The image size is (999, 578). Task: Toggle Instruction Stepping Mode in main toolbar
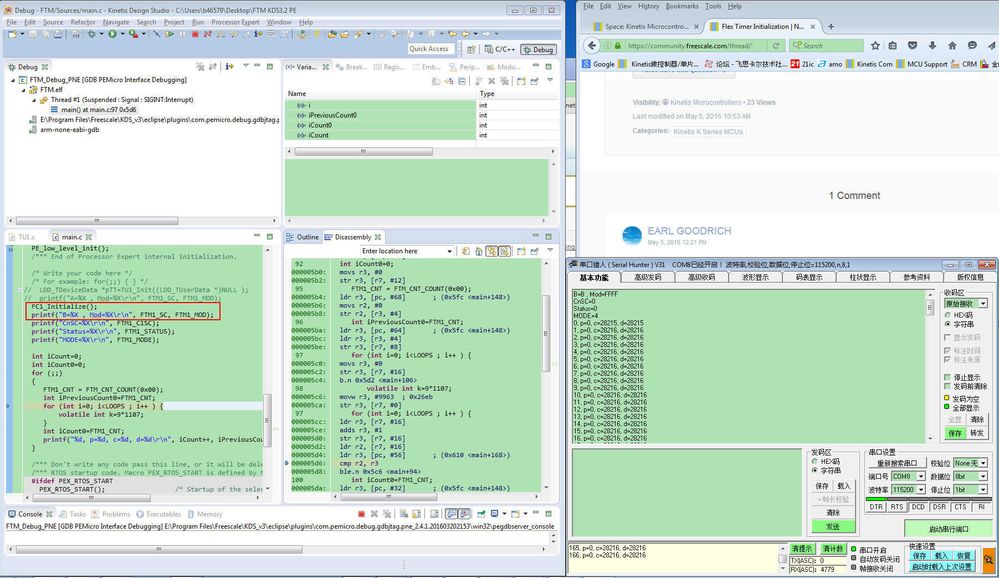[x=258, y=34]
